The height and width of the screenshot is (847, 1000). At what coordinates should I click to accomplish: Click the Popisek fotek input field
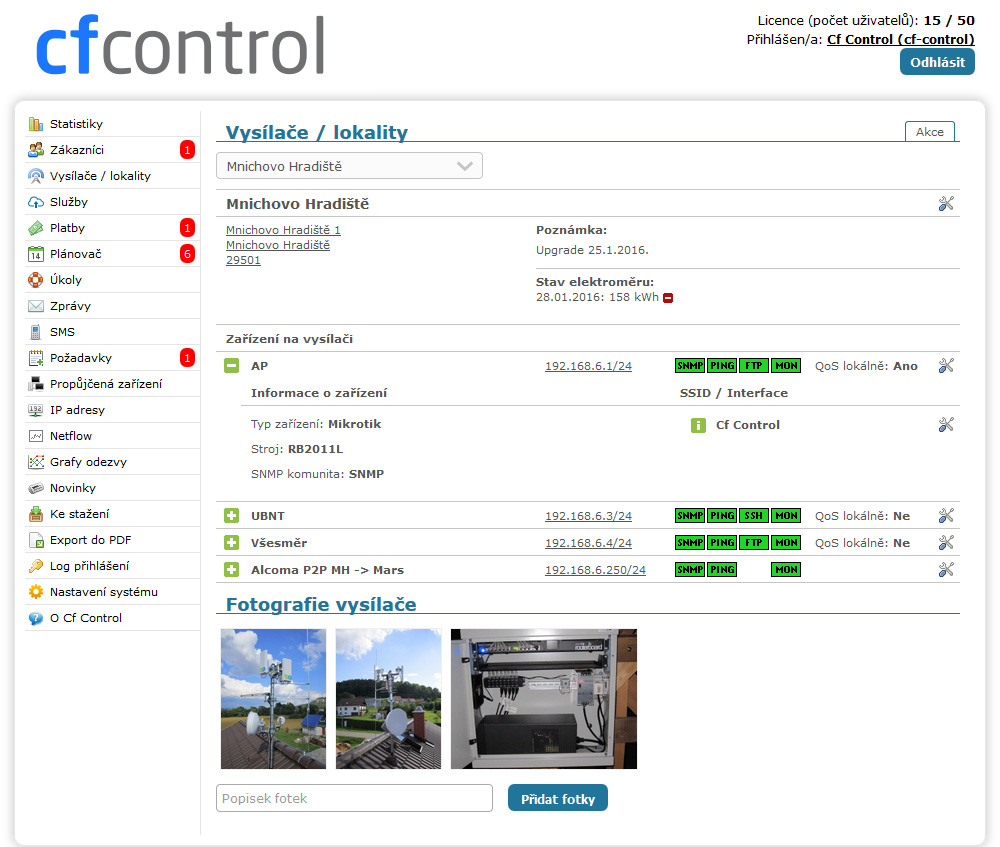tap(355, 799)
